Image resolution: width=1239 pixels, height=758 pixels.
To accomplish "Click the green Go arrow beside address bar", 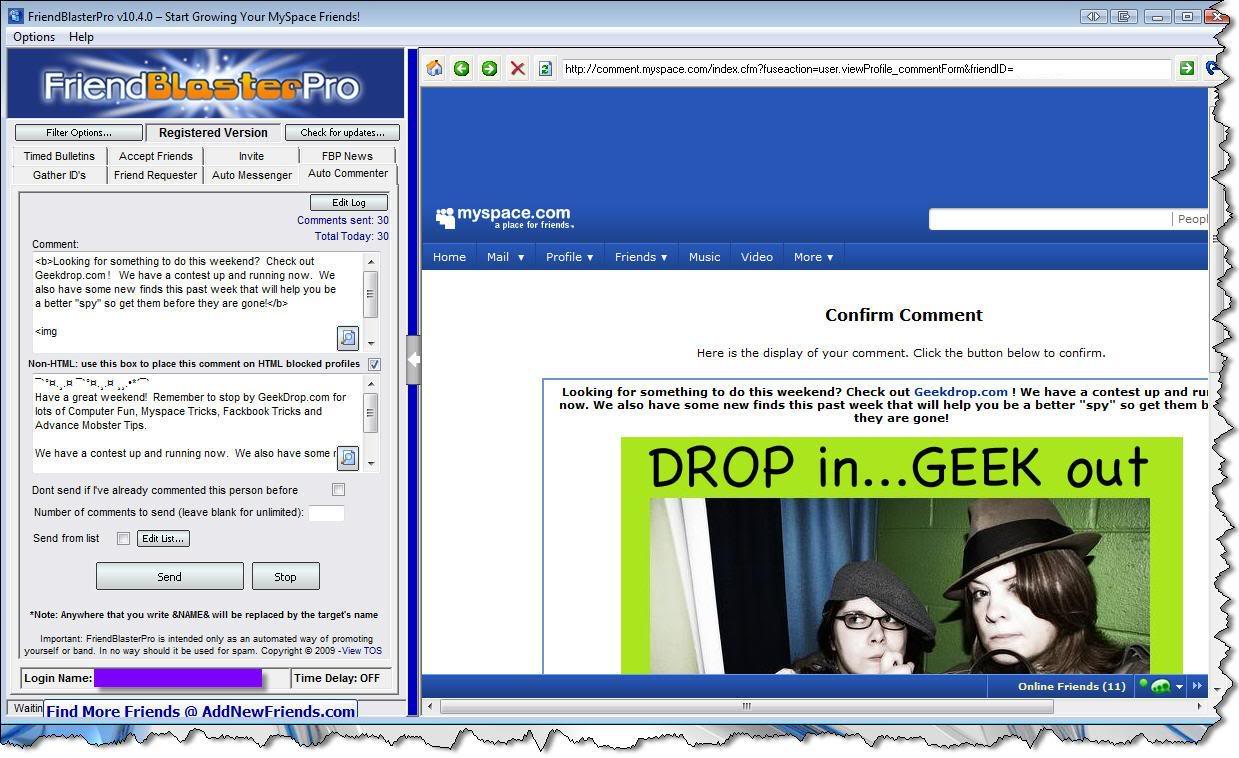I will (x=1186, y=68).
